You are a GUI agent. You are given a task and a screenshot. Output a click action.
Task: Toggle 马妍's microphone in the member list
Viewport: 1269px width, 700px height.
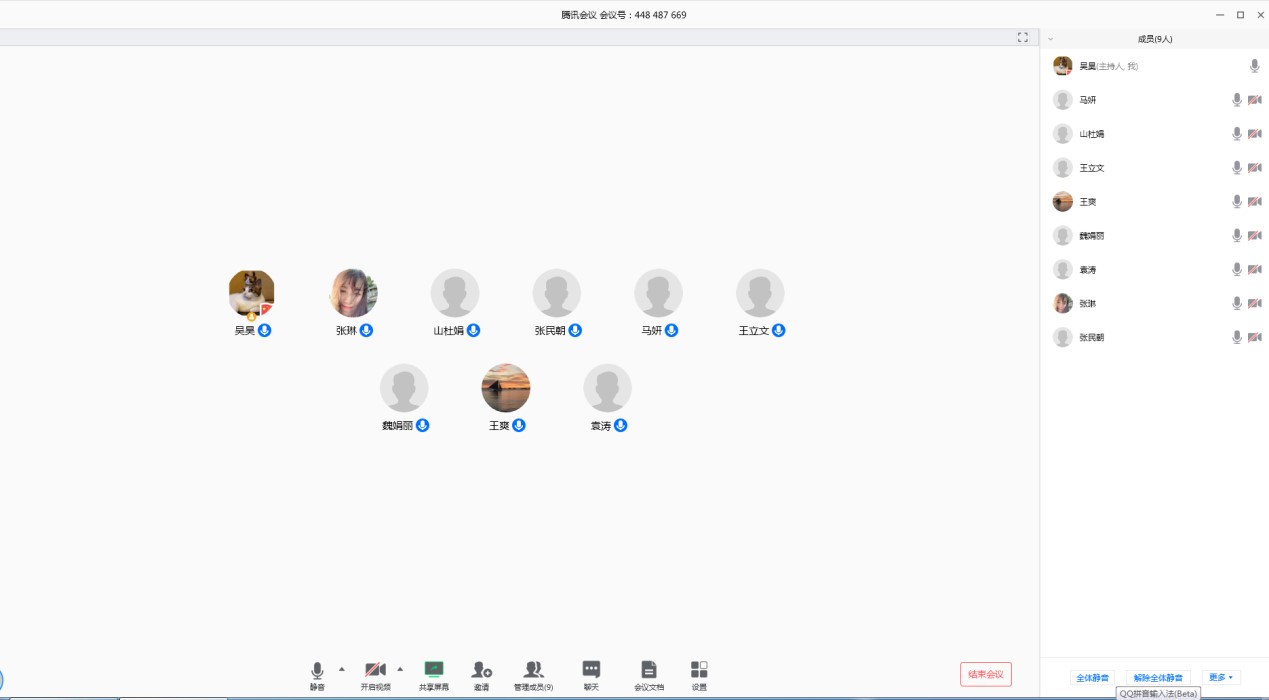tap(1237, 100)
